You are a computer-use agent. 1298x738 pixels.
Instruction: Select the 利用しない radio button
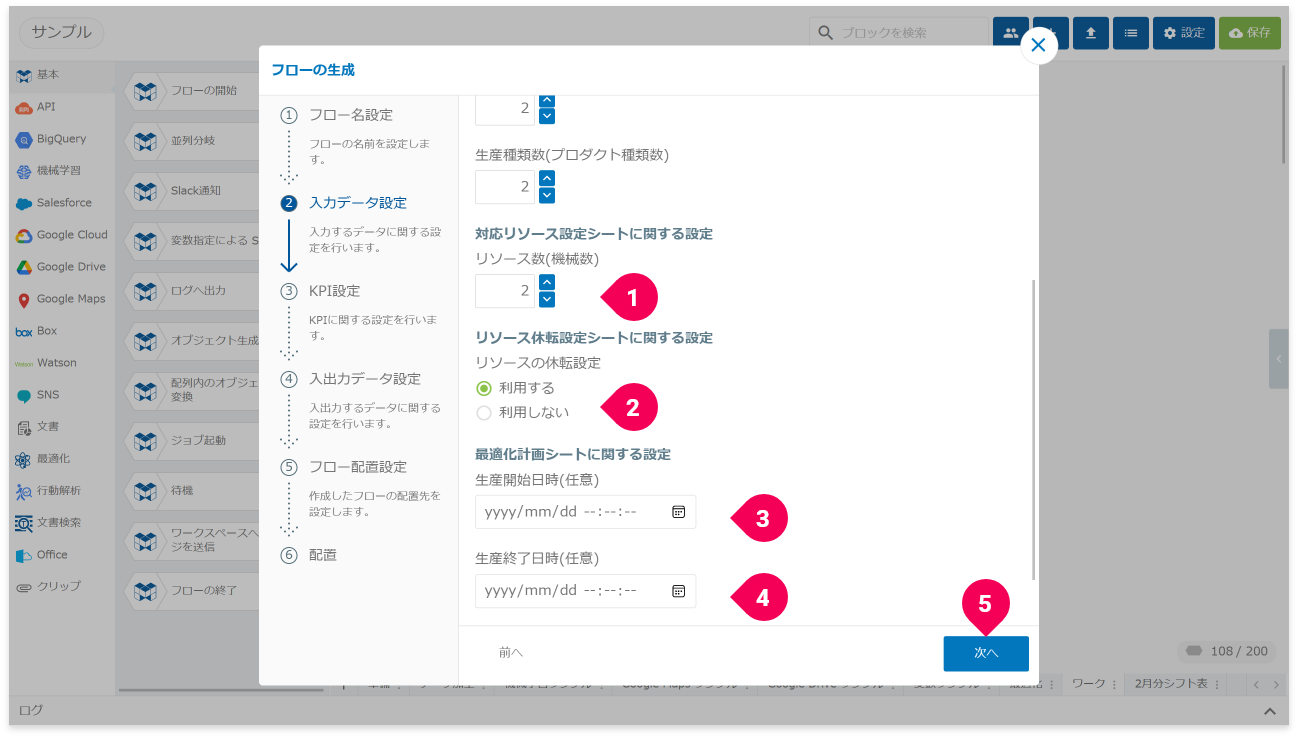tap(484, 412)
